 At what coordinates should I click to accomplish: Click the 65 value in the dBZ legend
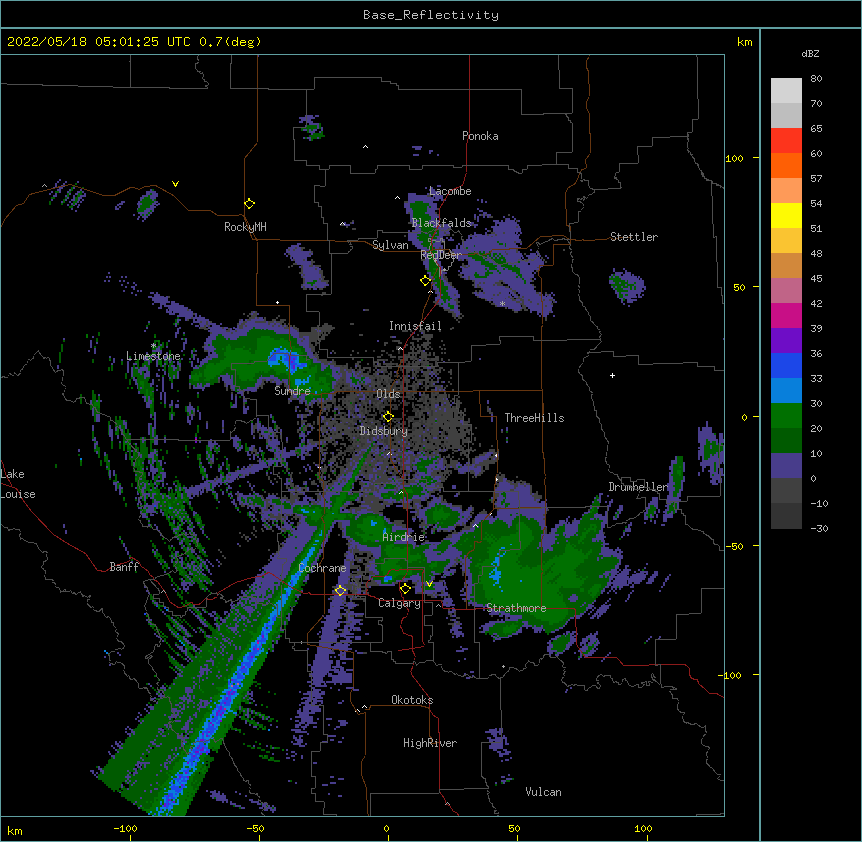816,129
